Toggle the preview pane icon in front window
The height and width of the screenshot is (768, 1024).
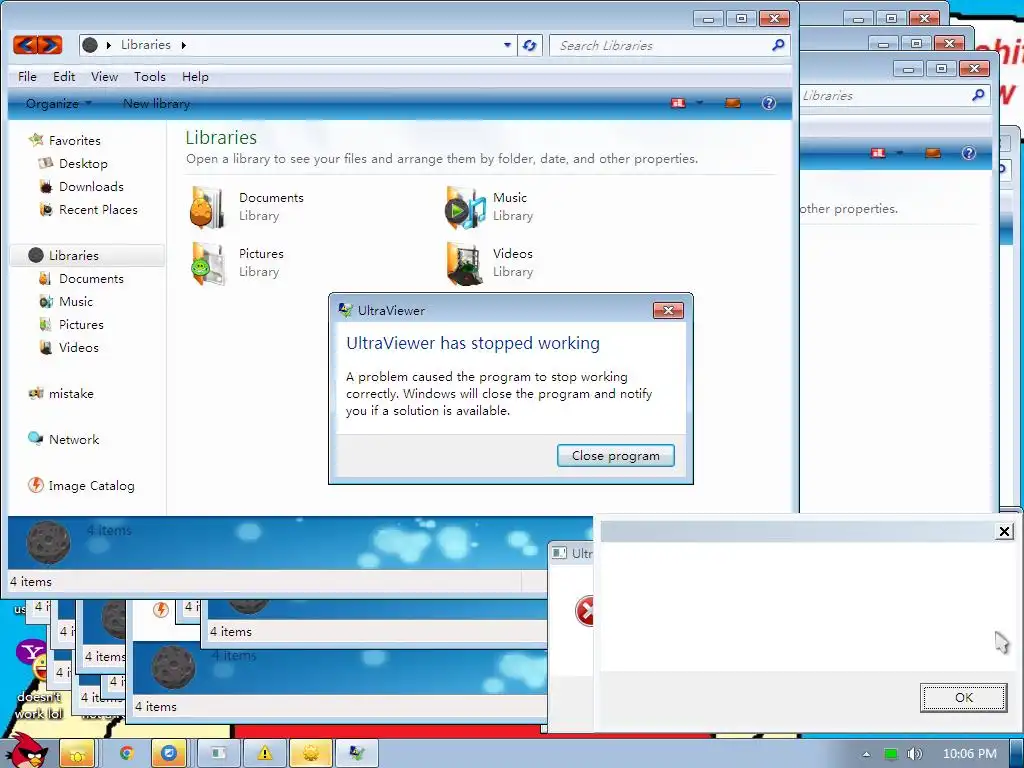pos(733,103)
